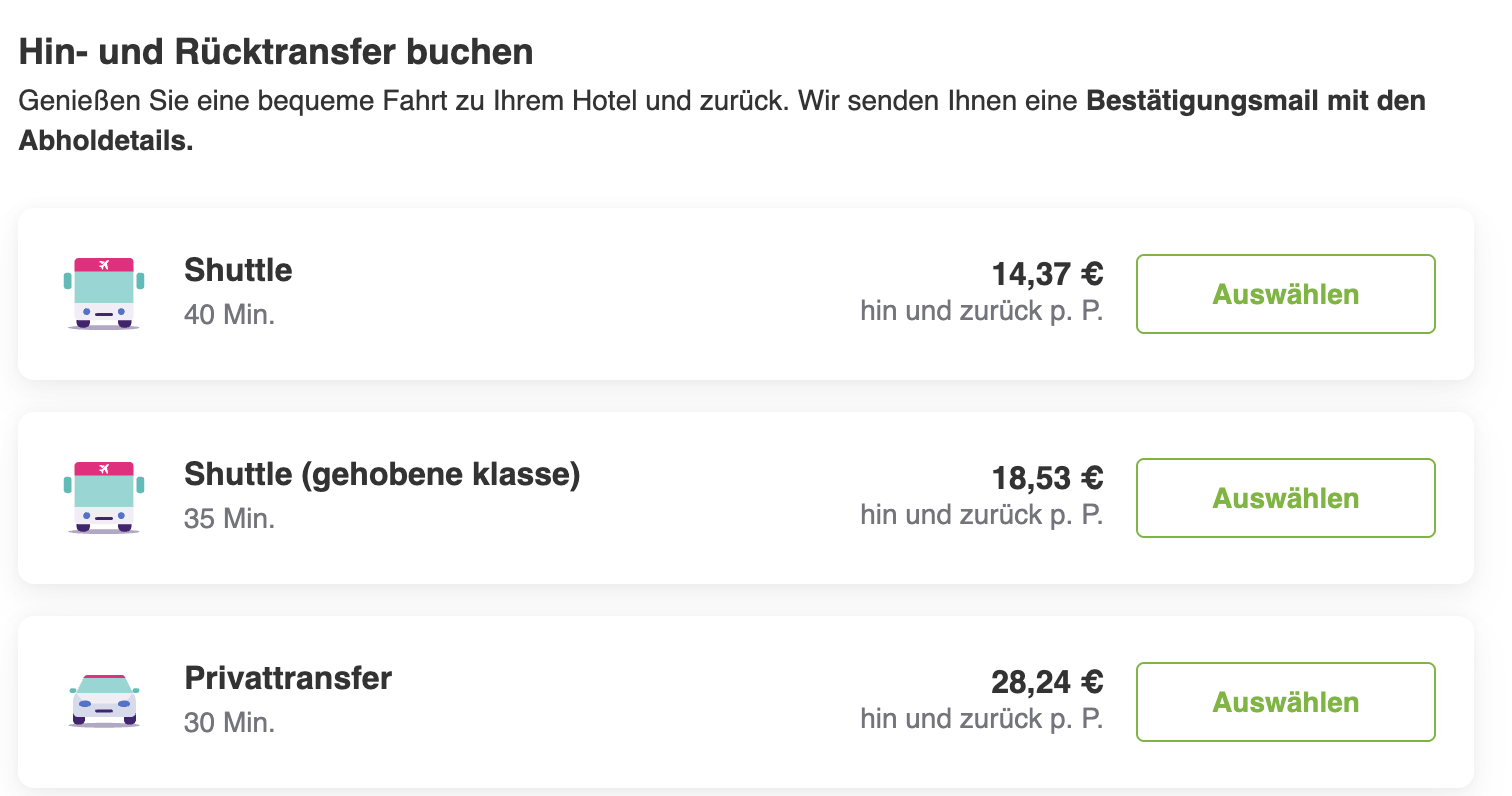
Task: Click the 28,24 € price
Action: pos(1047,681)
